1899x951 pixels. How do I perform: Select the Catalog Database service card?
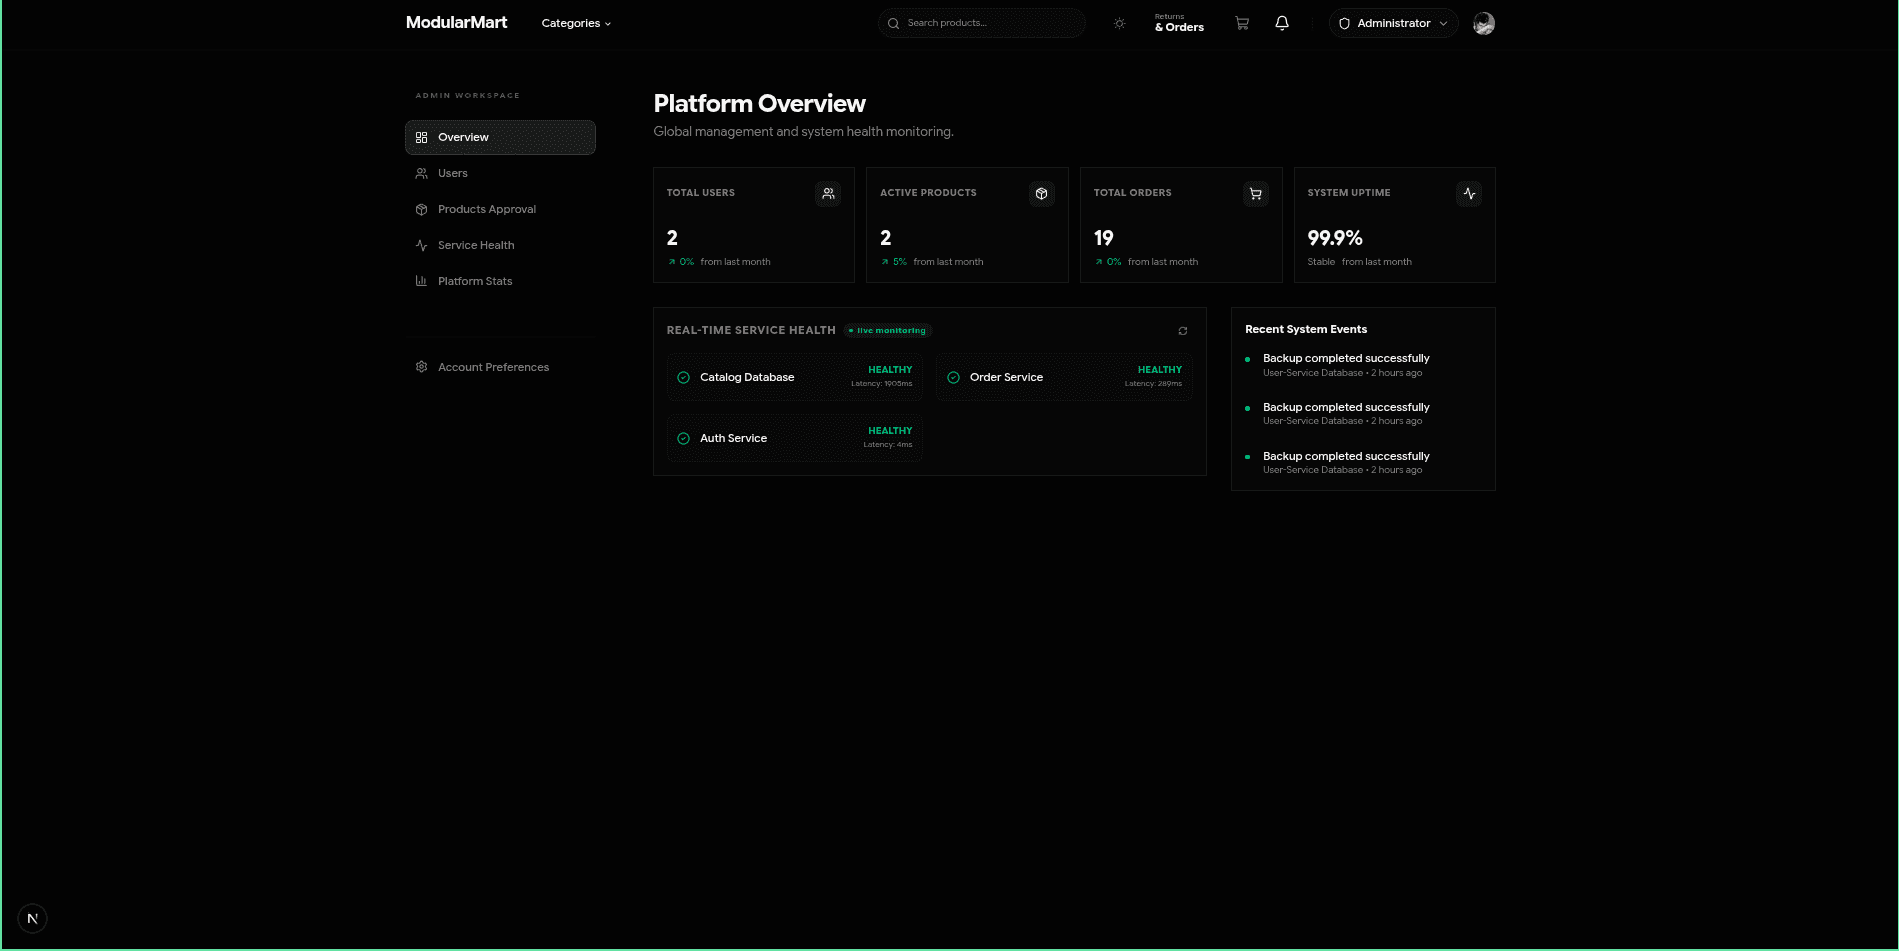(x=795, y=377)
